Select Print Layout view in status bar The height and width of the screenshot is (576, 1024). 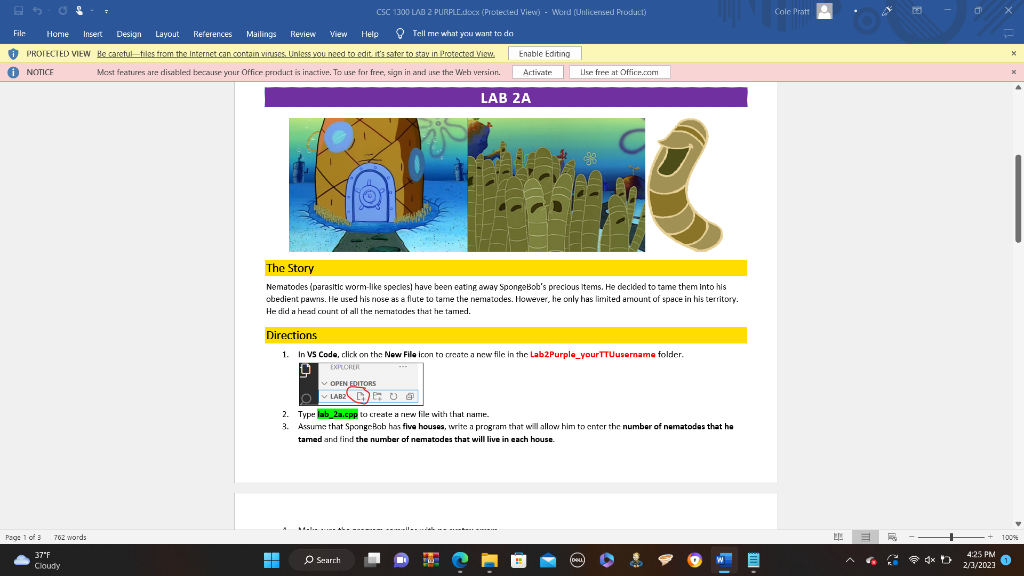tap(865, 537)
